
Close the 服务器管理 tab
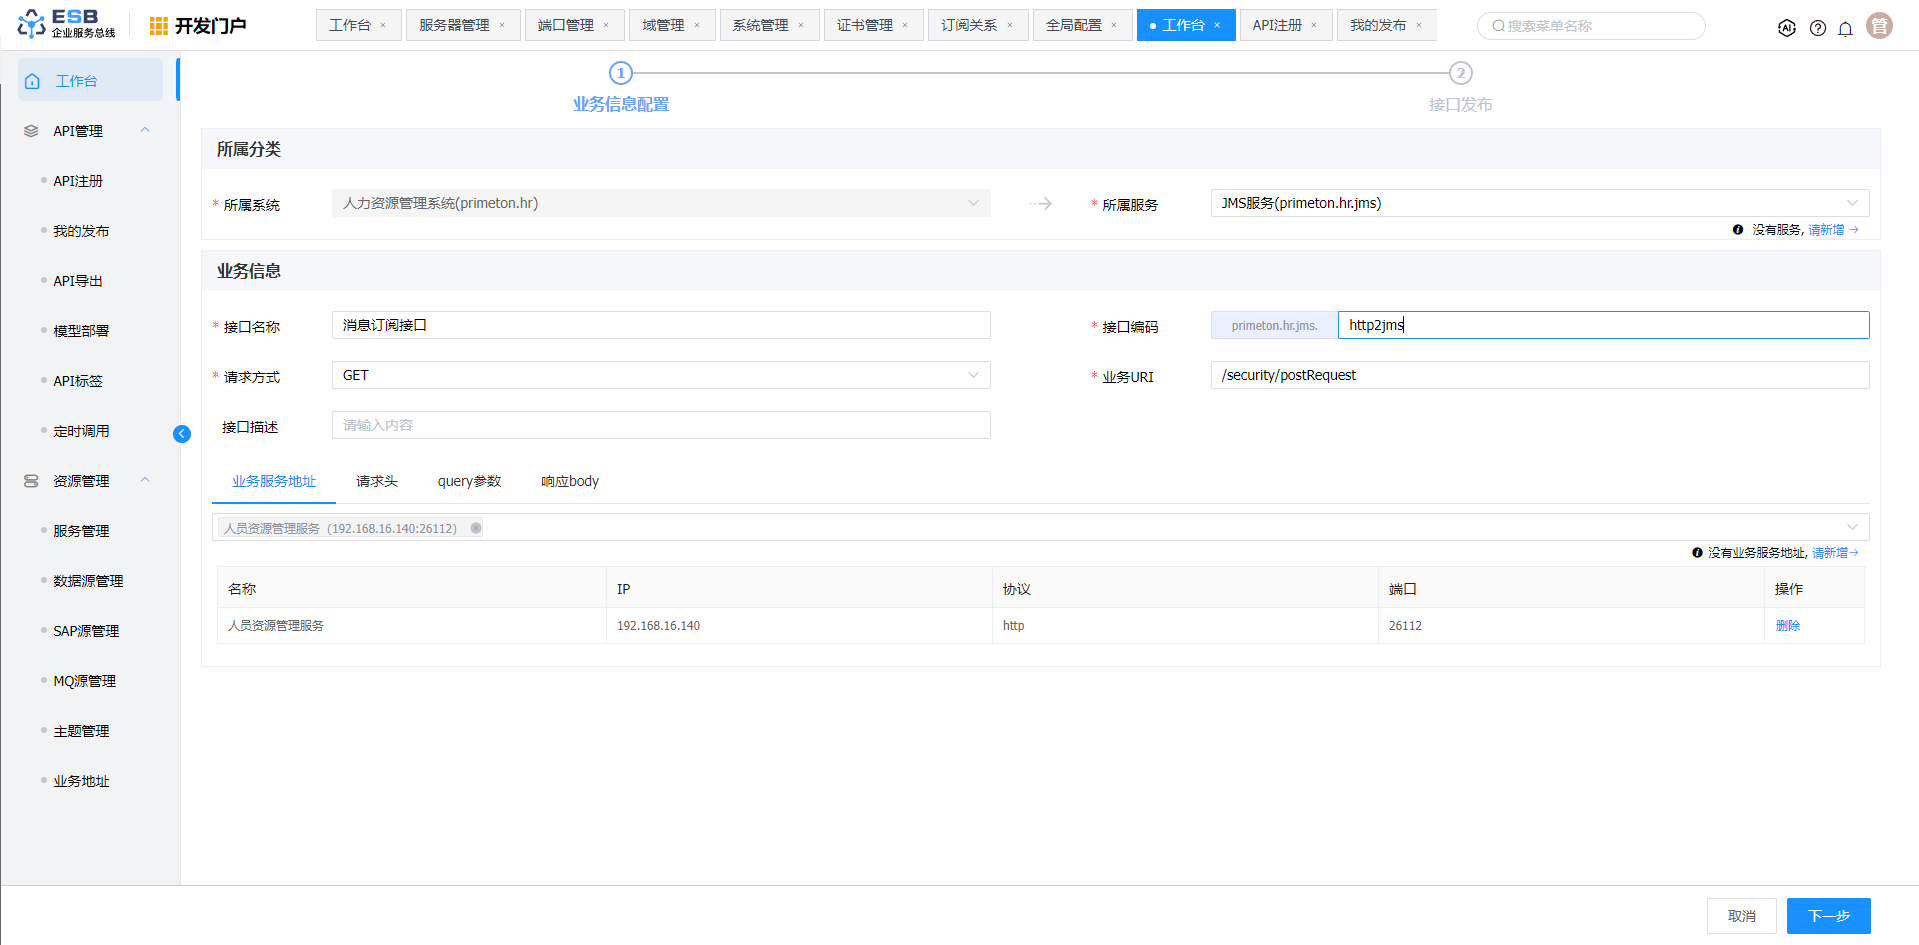click(502, 25)
